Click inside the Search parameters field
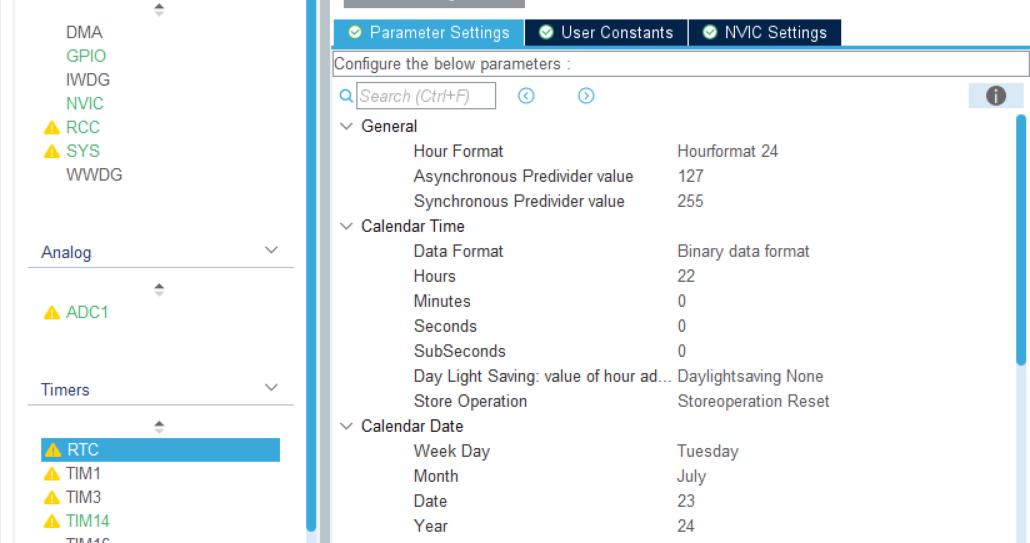The height and width of the screenshot is (543, 1030). pyautogui.click(x=426, y=96)
